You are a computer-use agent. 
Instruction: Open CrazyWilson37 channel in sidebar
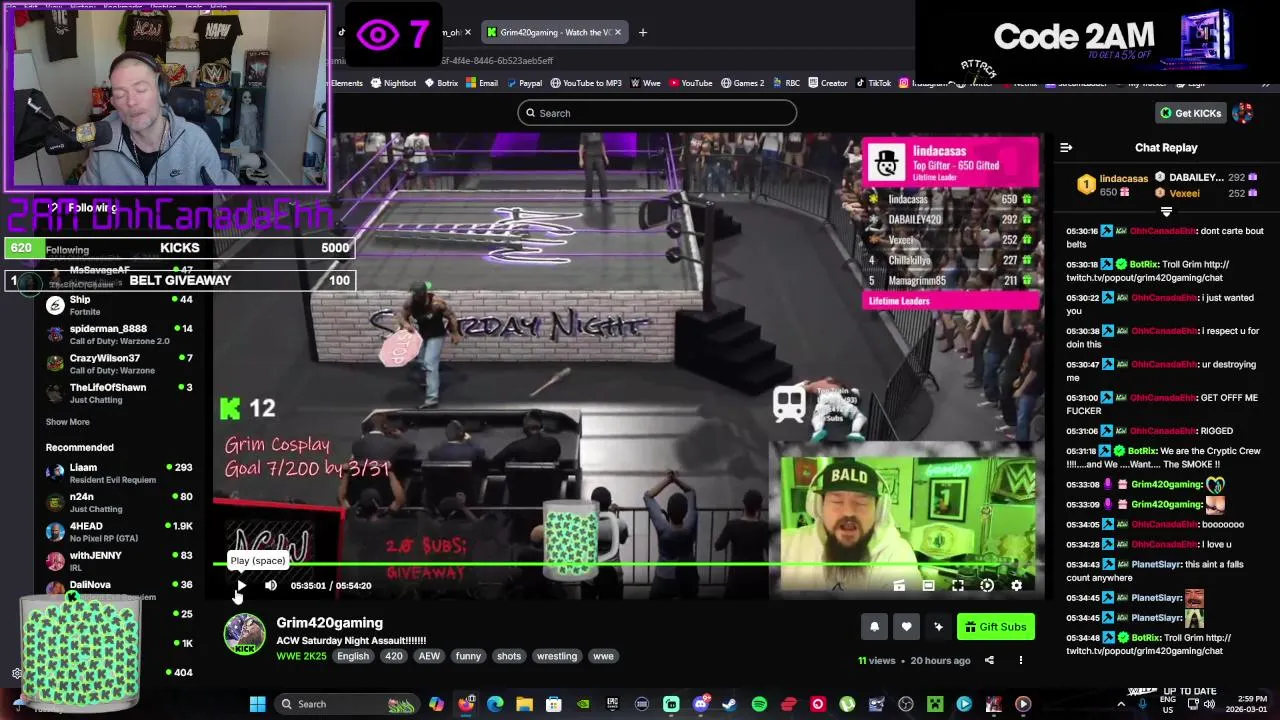click(118, 364)
